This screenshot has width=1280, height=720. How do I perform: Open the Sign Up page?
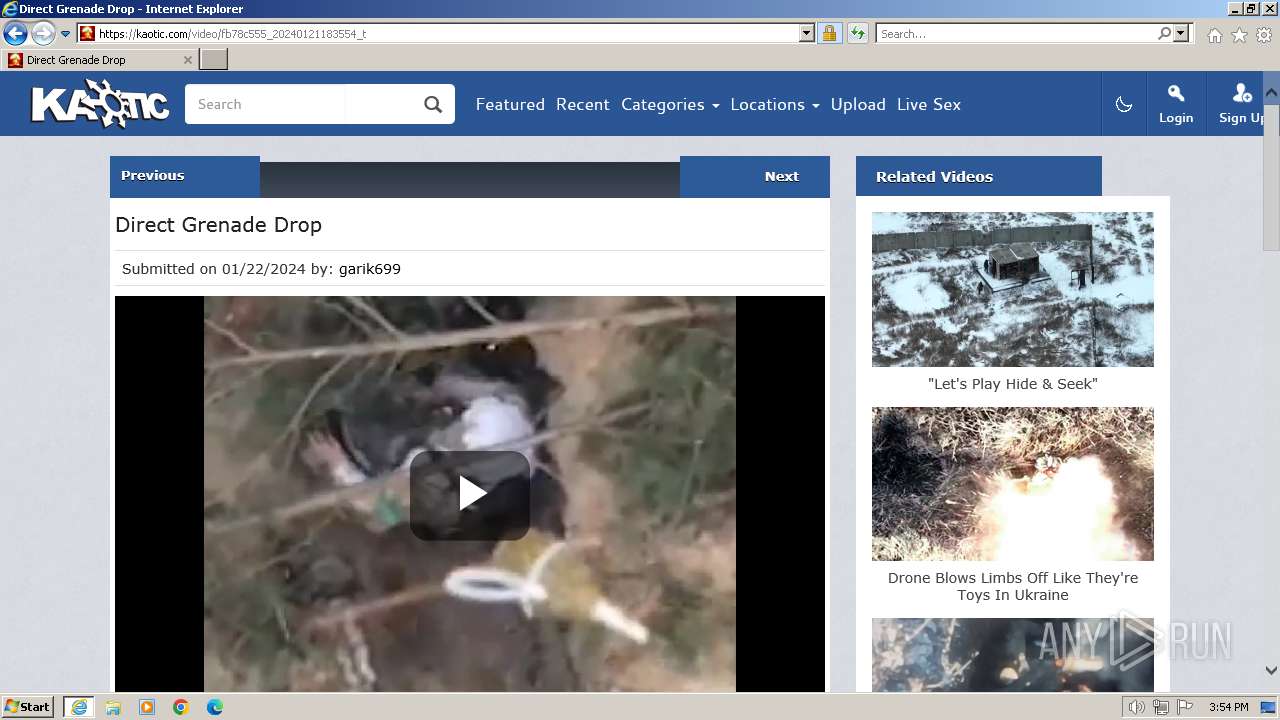click(x=1242, y=104)
